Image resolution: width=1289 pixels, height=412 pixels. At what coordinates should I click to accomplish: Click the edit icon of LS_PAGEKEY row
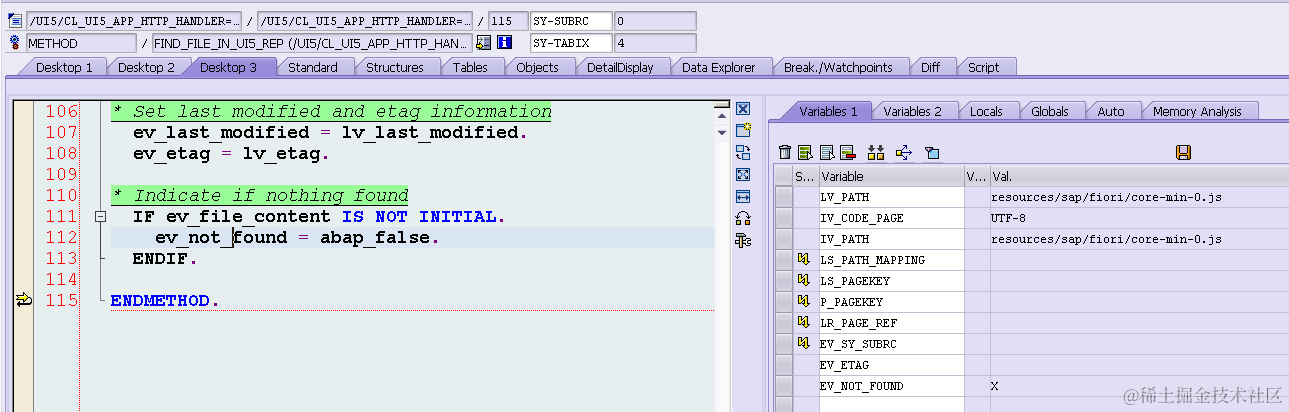click(804, 281)
